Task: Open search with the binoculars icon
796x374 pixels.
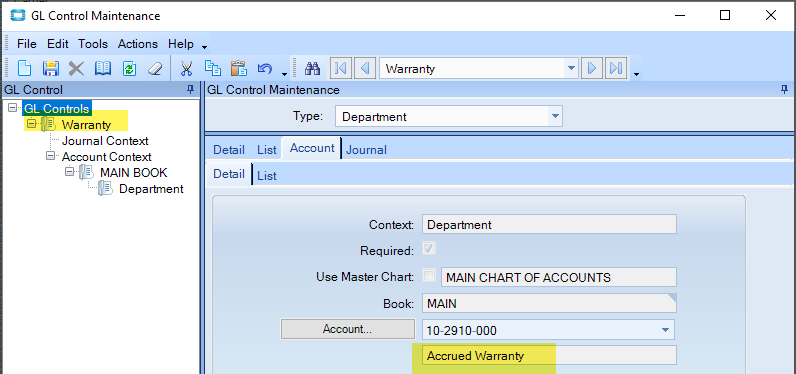Action: (312, 68)
